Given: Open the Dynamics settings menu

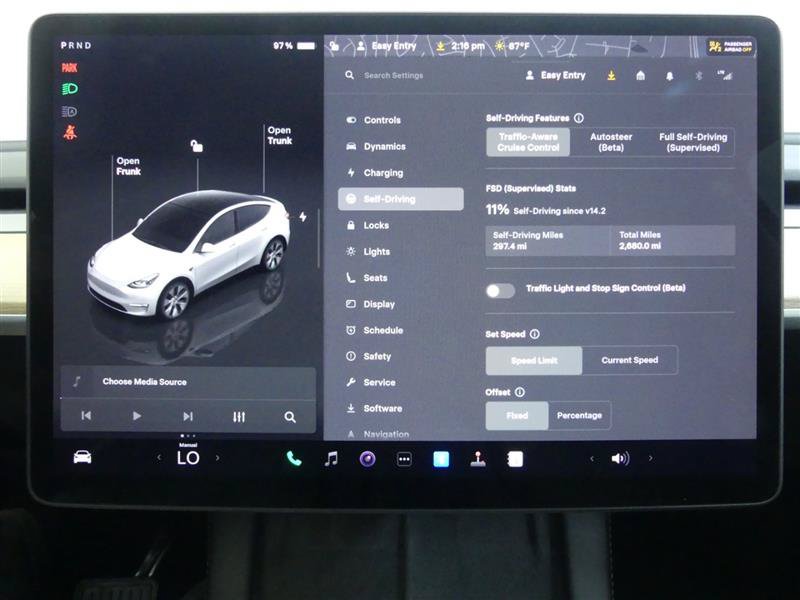Looking at the screenshot, I should tap(401, 146).
